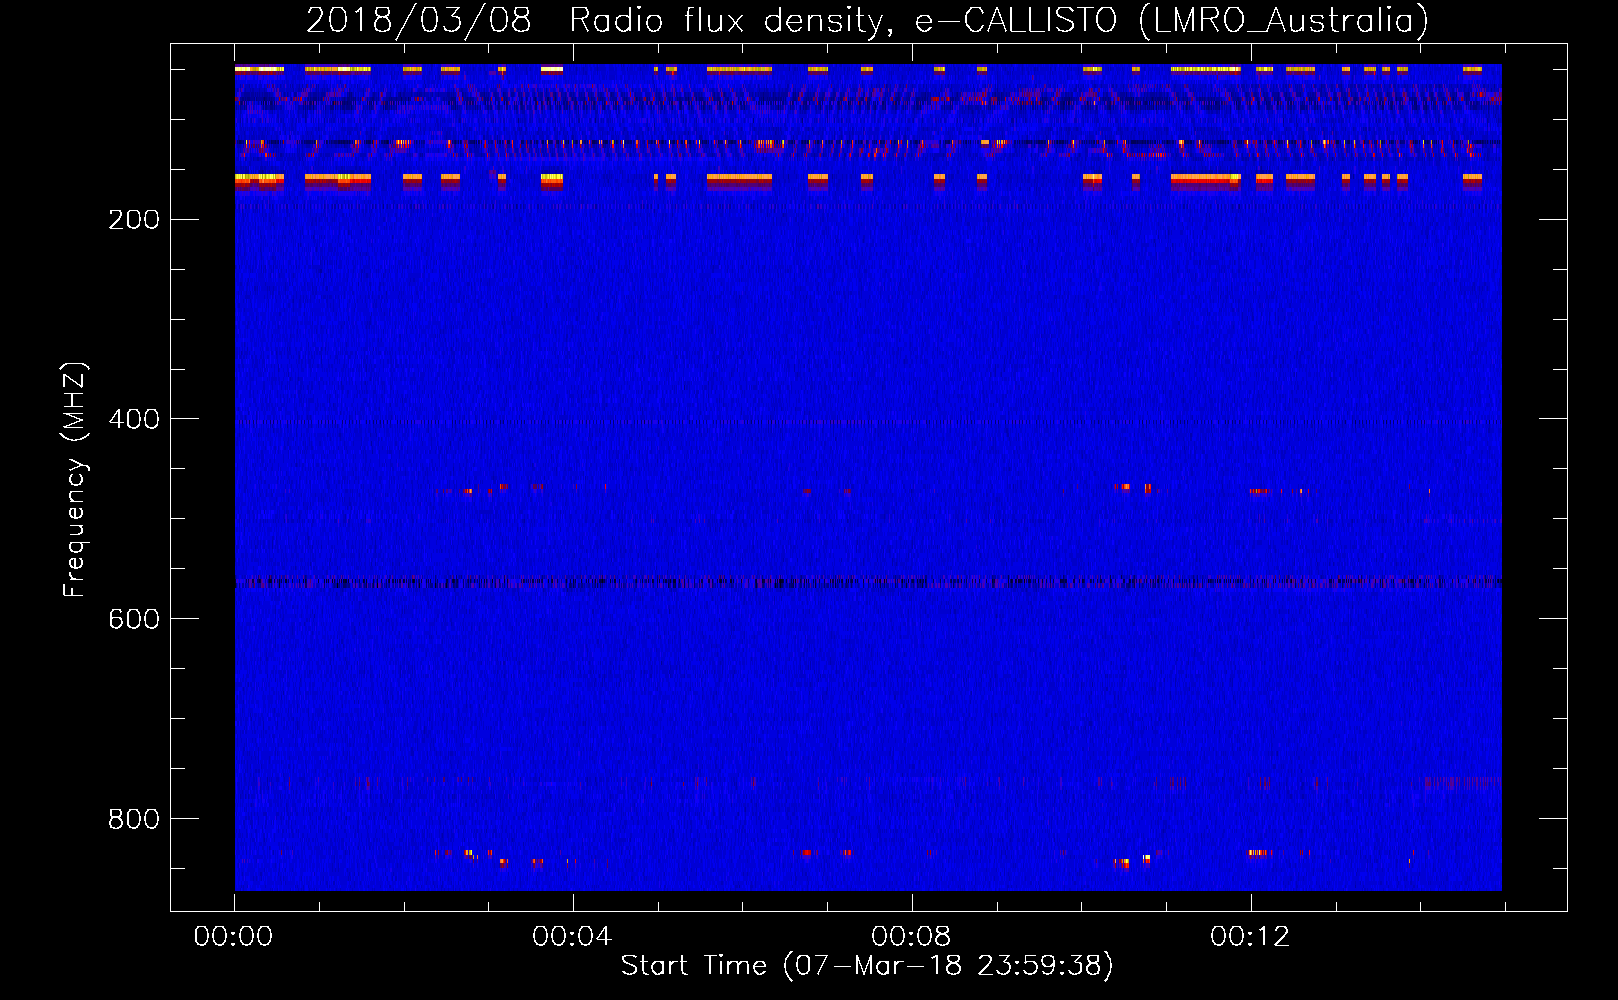Click the '600' frequency tick label
The image size is (1618, 1000).
pos(134,620)
